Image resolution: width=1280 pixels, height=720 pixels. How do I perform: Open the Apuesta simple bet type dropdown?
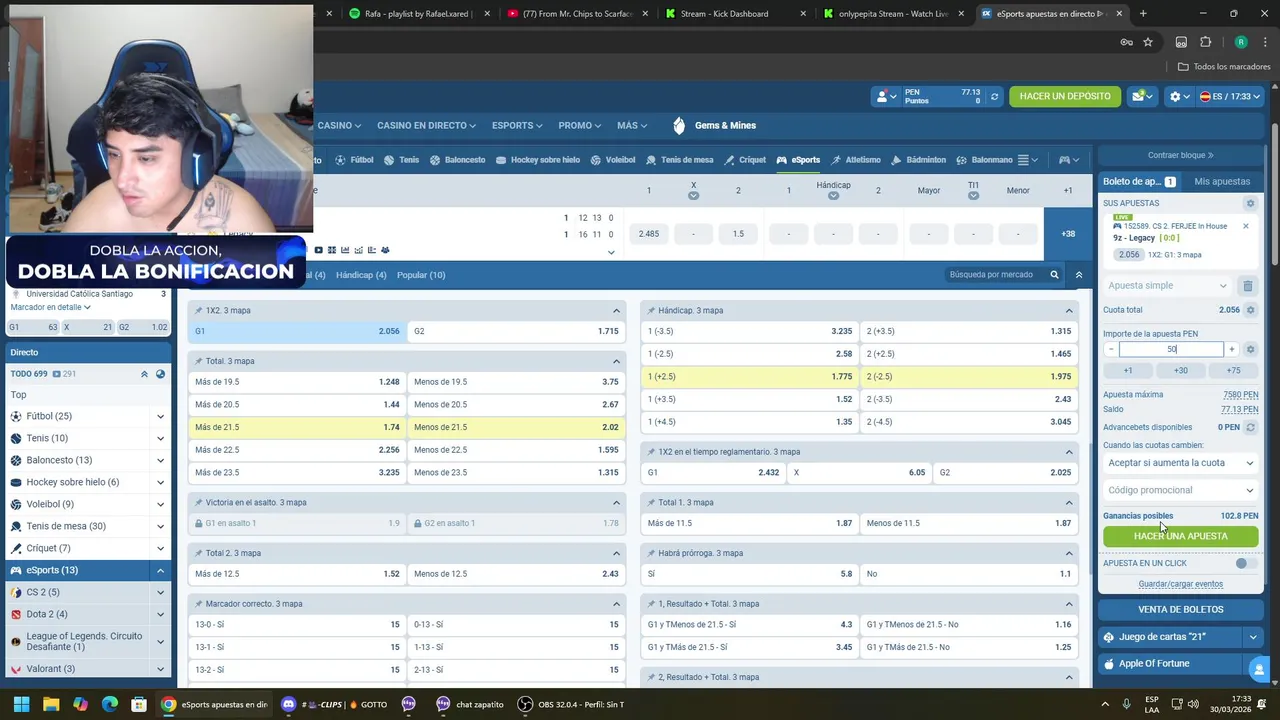point(1167,286)
